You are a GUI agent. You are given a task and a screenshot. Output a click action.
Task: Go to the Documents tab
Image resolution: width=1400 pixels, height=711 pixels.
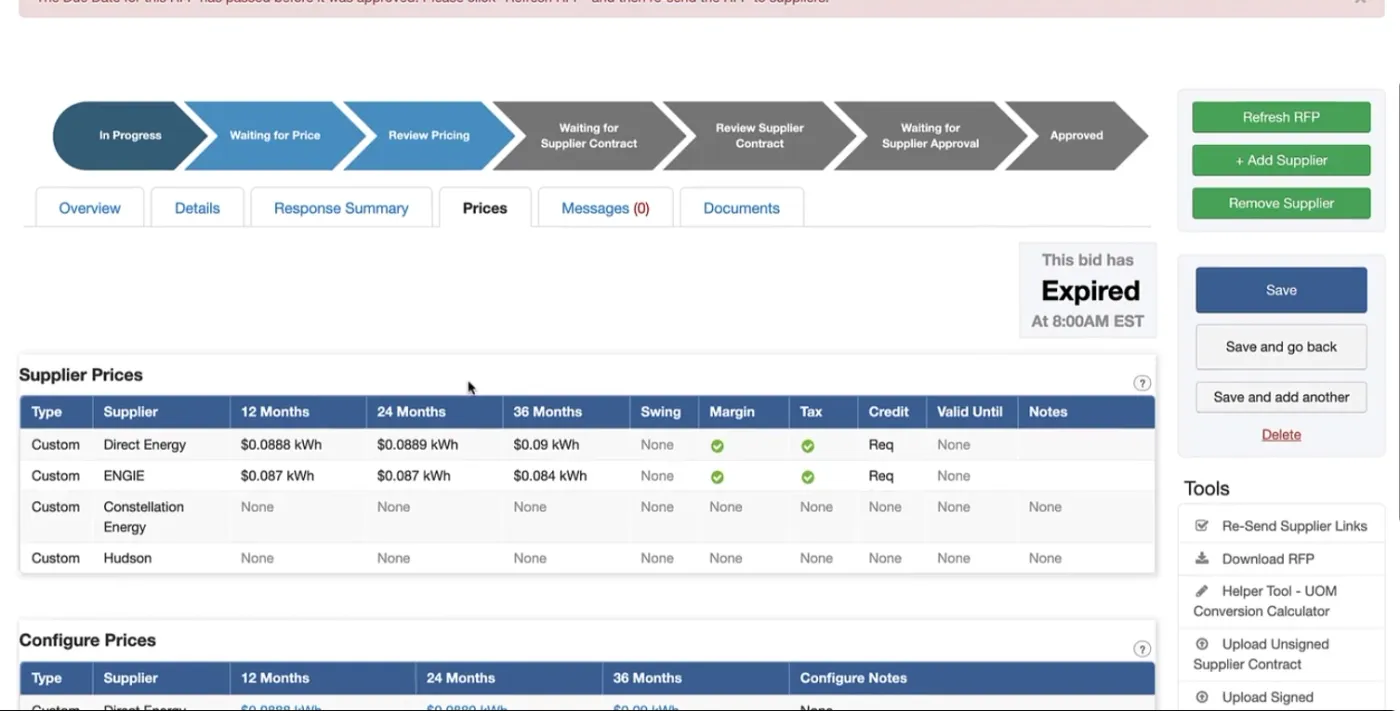741,208
